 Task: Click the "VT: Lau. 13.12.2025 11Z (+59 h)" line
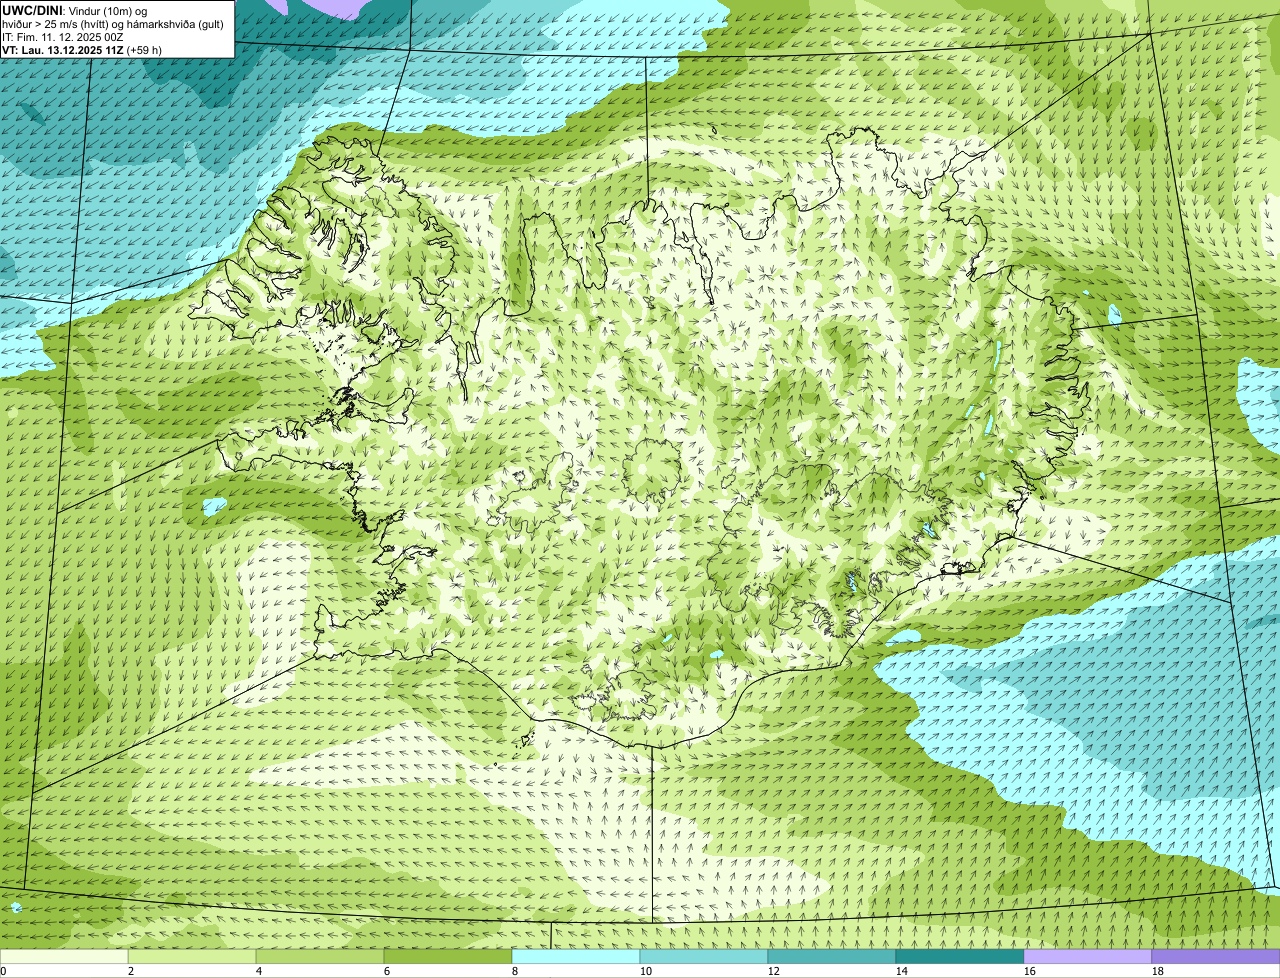tap(82, 49)
